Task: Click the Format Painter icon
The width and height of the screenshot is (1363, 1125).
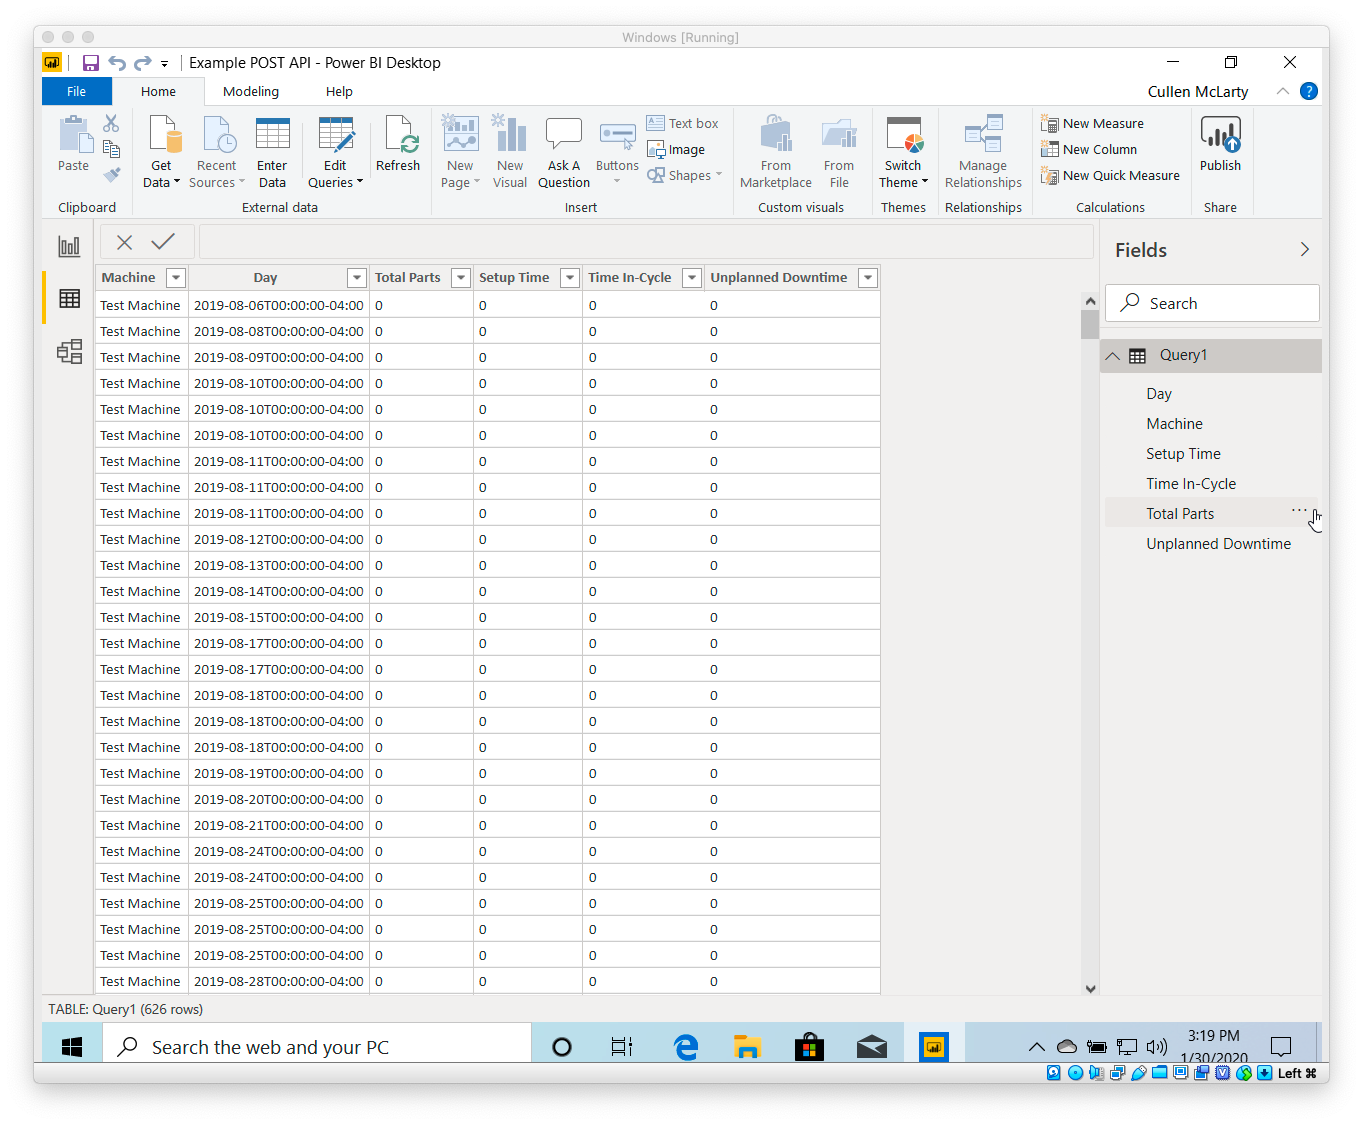Action: click(111, 174)
